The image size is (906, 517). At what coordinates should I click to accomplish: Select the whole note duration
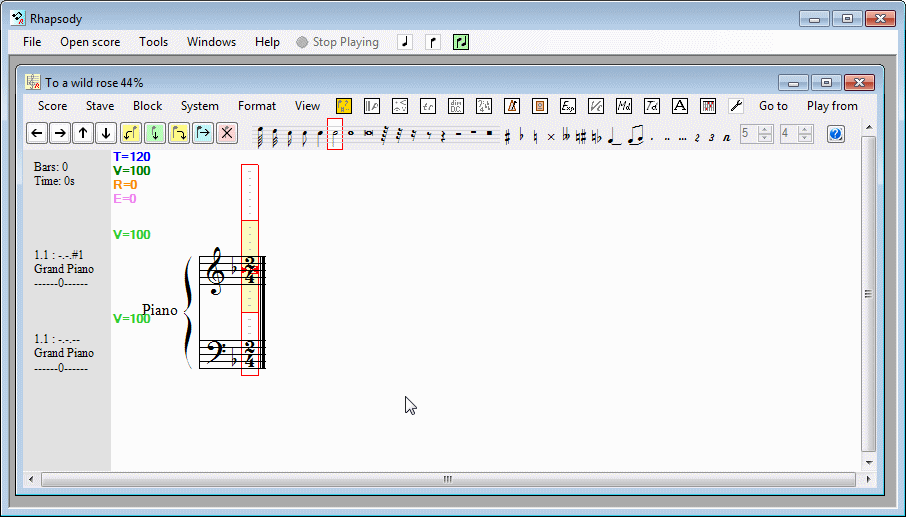[351, 133]
